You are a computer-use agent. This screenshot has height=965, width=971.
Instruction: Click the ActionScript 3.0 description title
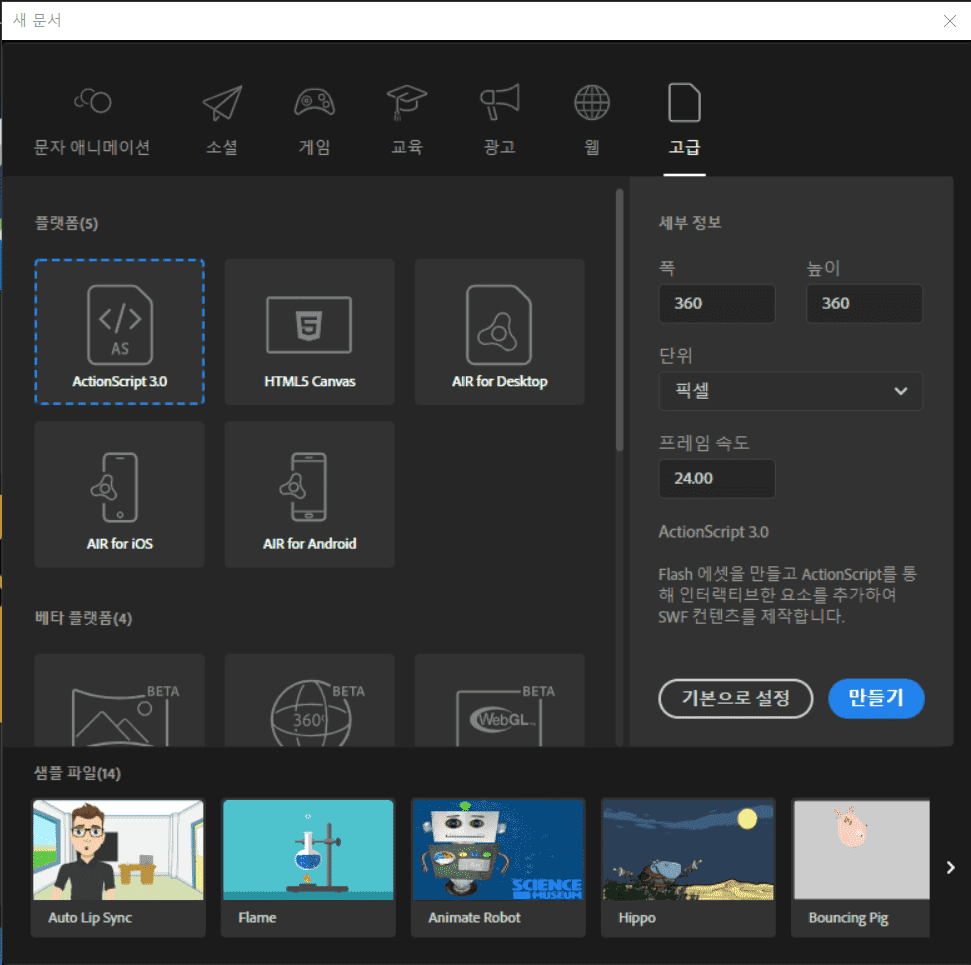pyautogui.click(x=713, y=532)
